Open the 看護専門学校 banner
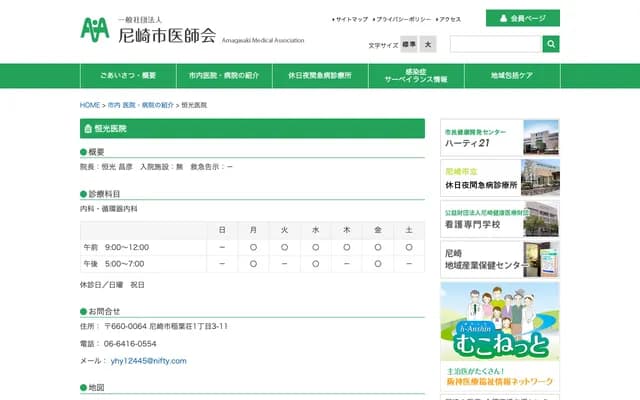 (x=500, y=220)
